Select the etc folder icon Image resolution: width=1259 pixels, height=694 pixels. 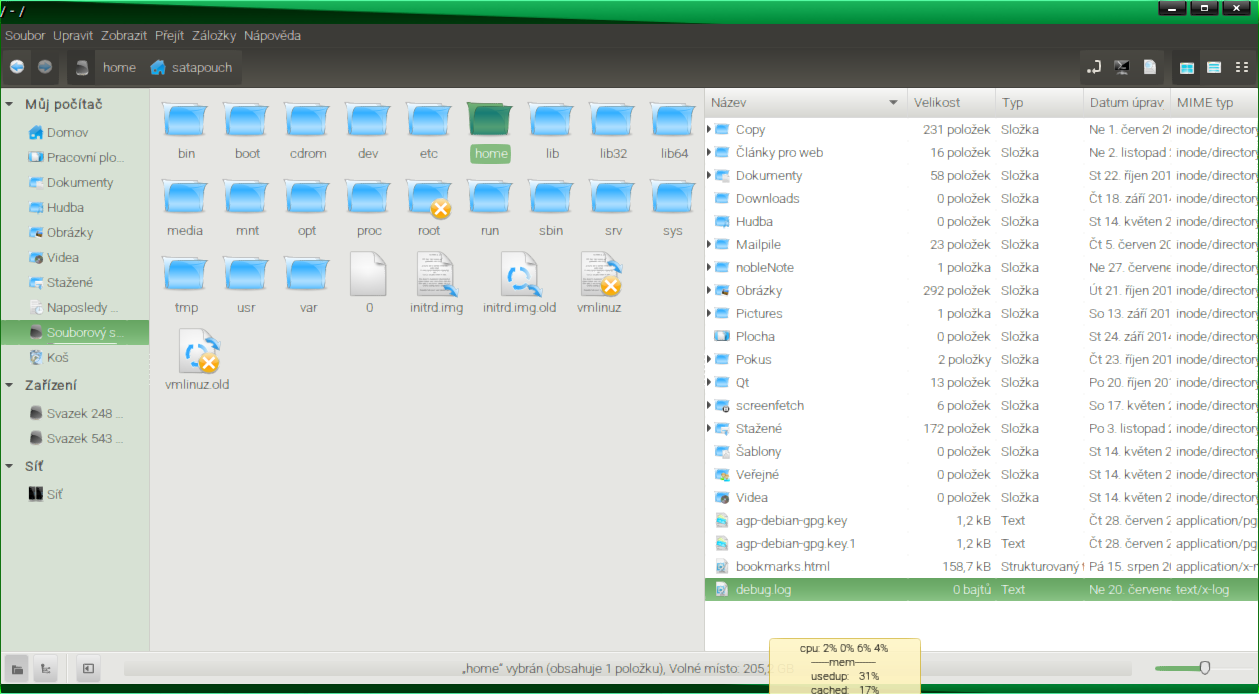[429, 120]
